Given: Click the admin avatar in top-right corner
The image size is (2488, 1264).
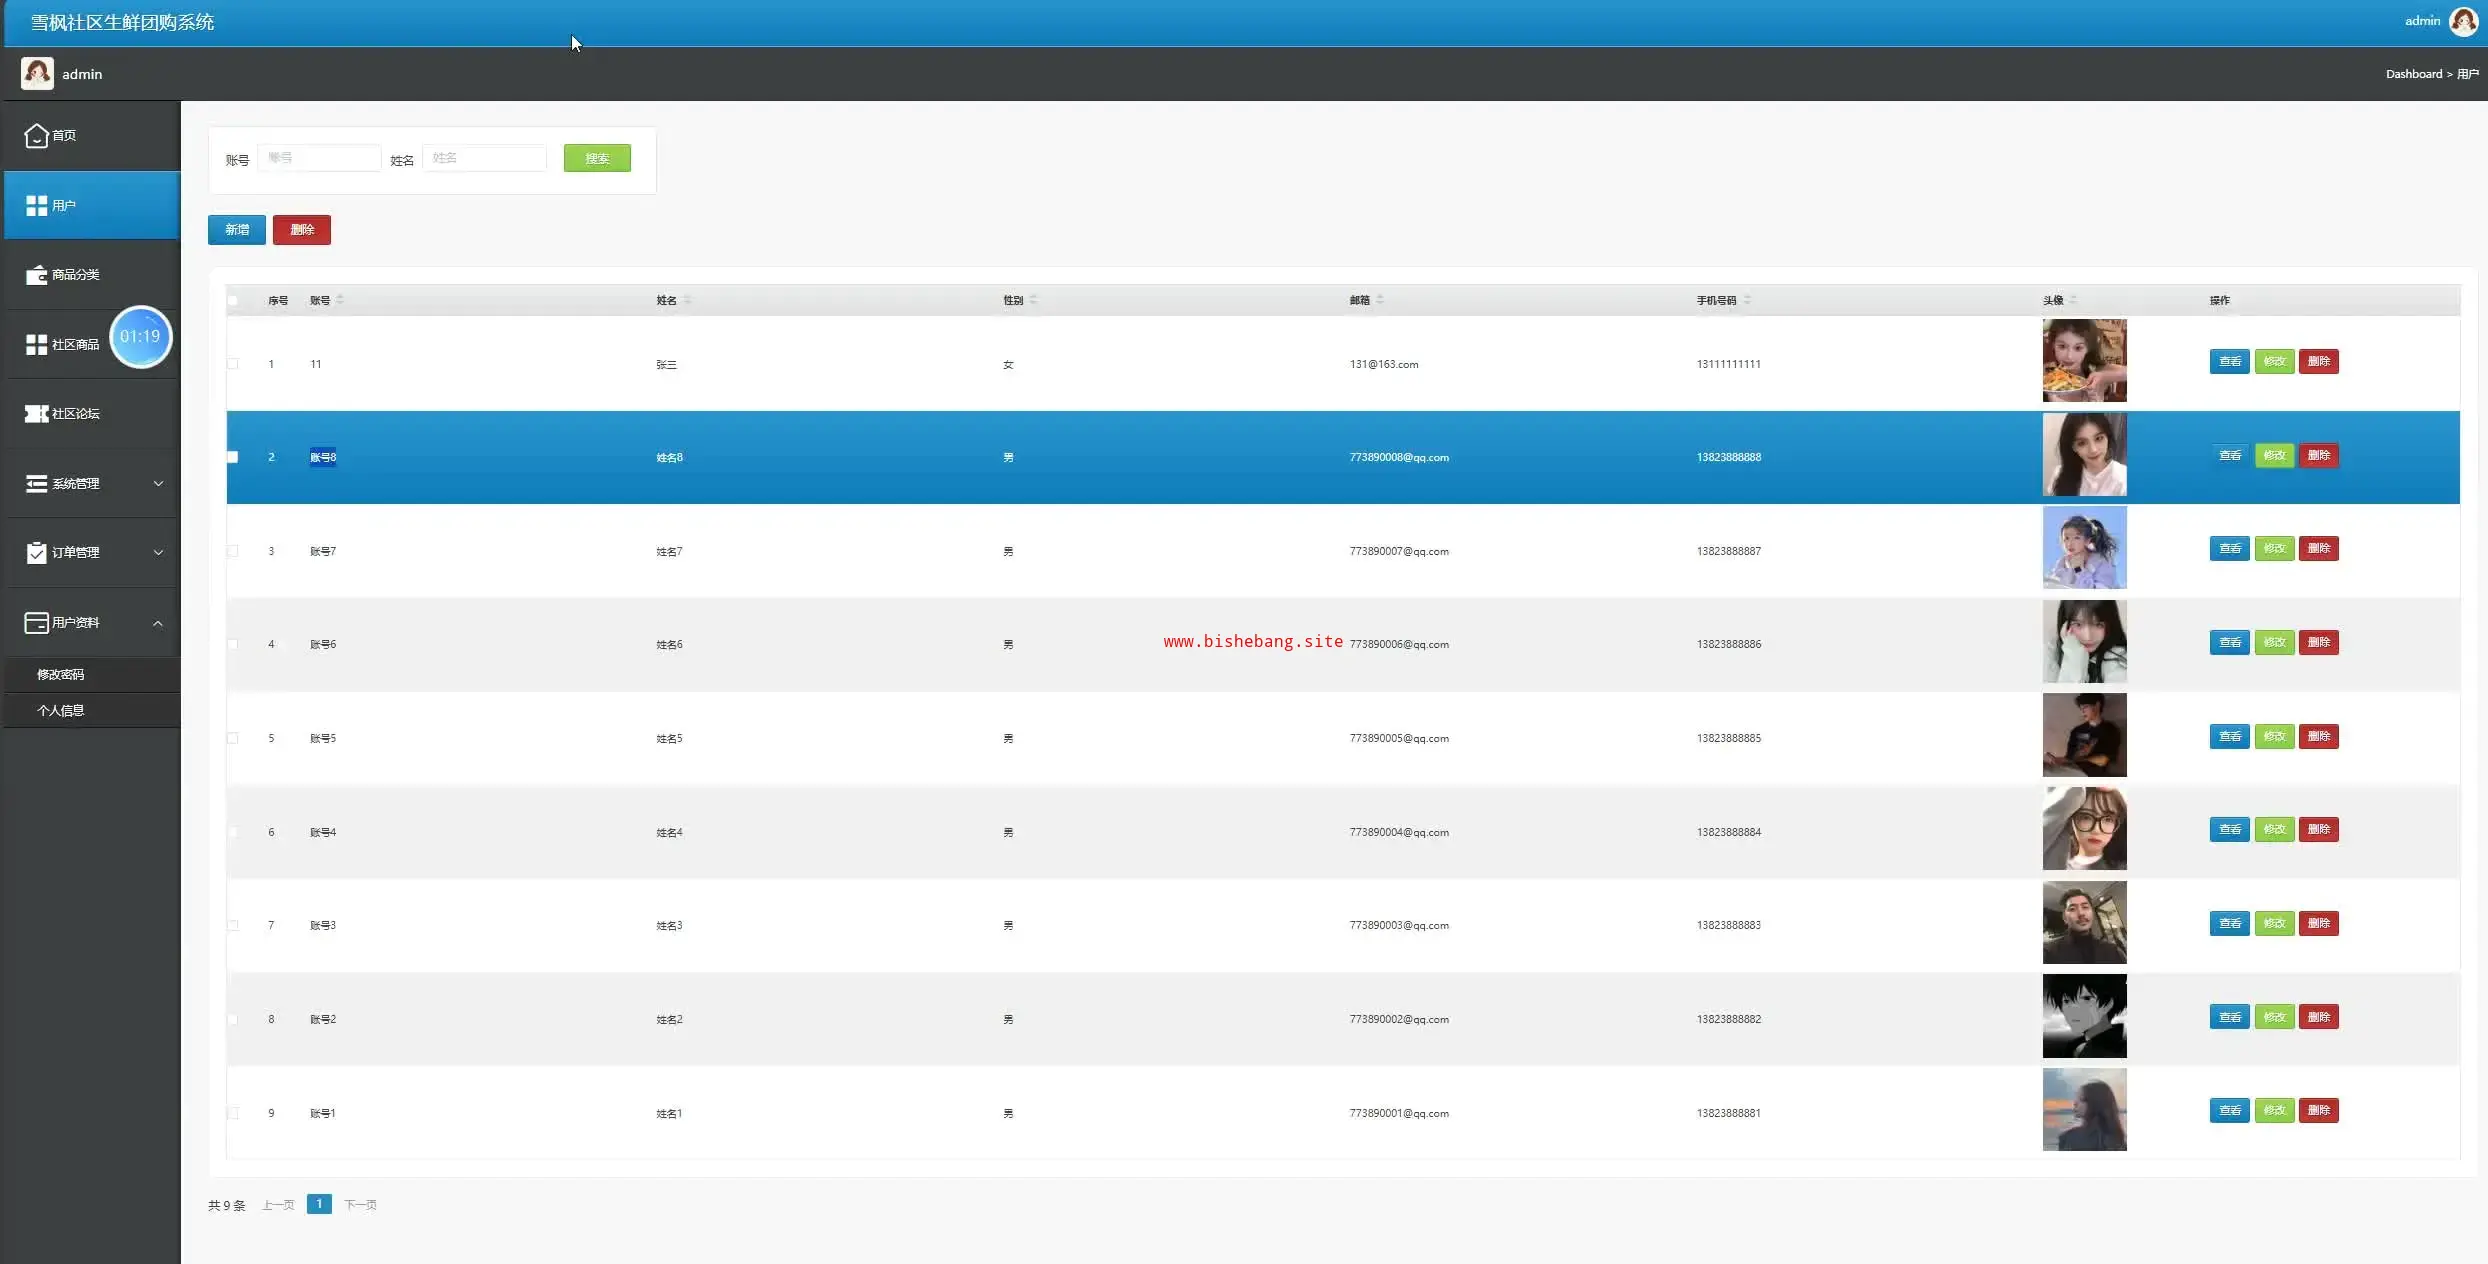Looking at the screenshot, I should 2463,21.
